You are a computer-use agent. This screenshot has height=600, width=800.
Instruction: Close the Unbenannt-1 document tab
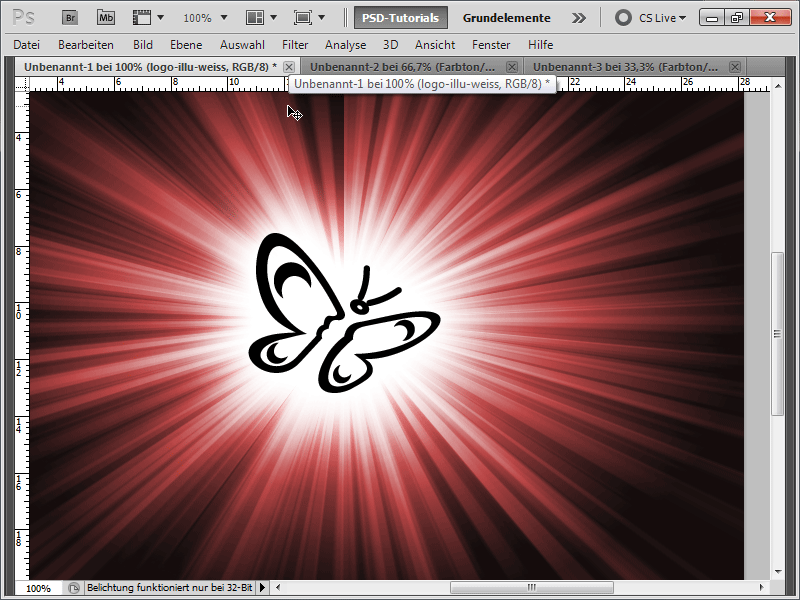pyautogui.click(x=289, y=67)
